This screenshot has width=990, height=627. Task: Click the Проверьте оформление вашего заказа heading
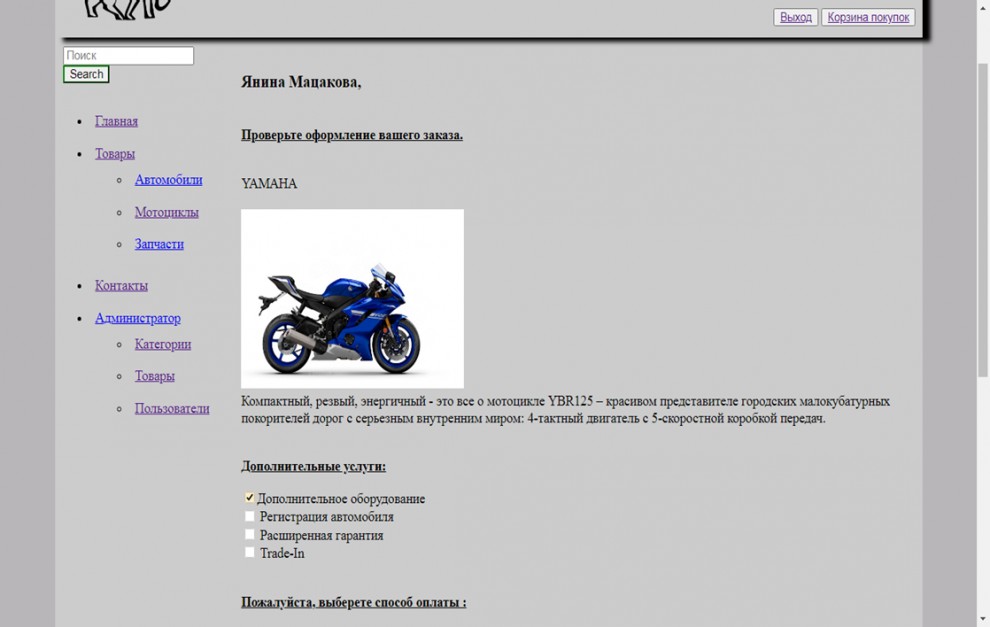pos(352,135)
